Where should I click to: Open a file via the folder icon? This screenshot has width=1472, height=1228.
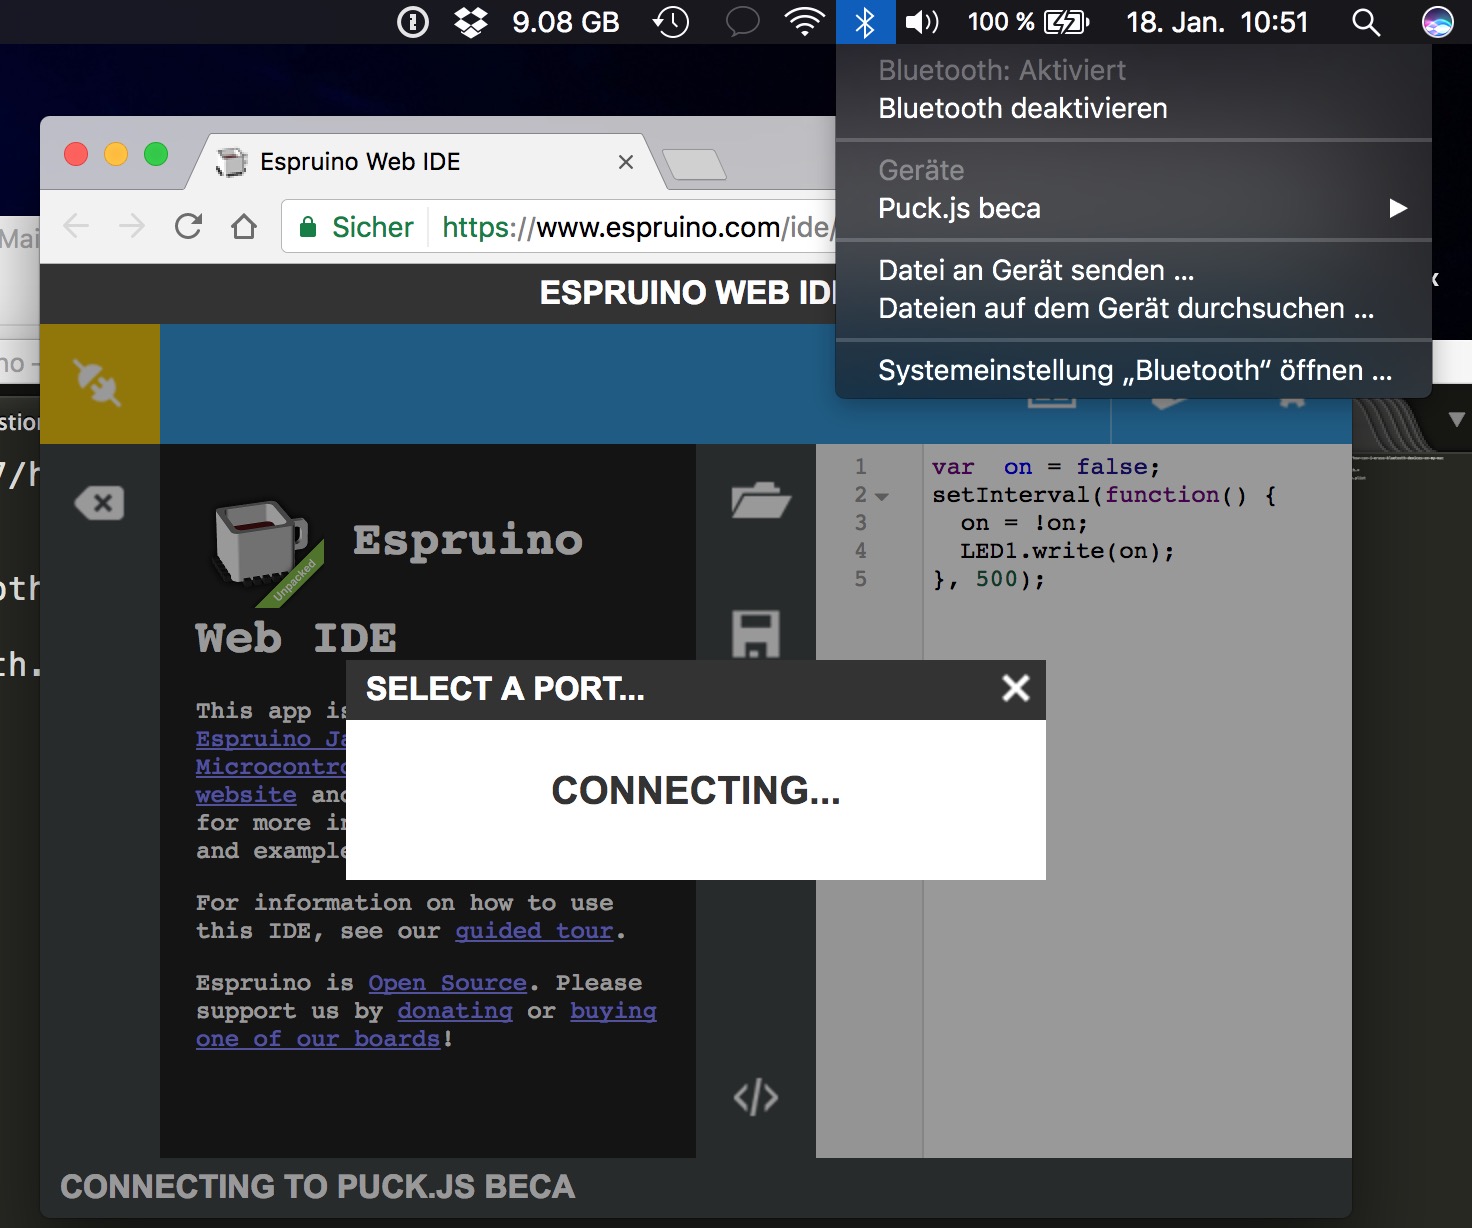point(760,500)
